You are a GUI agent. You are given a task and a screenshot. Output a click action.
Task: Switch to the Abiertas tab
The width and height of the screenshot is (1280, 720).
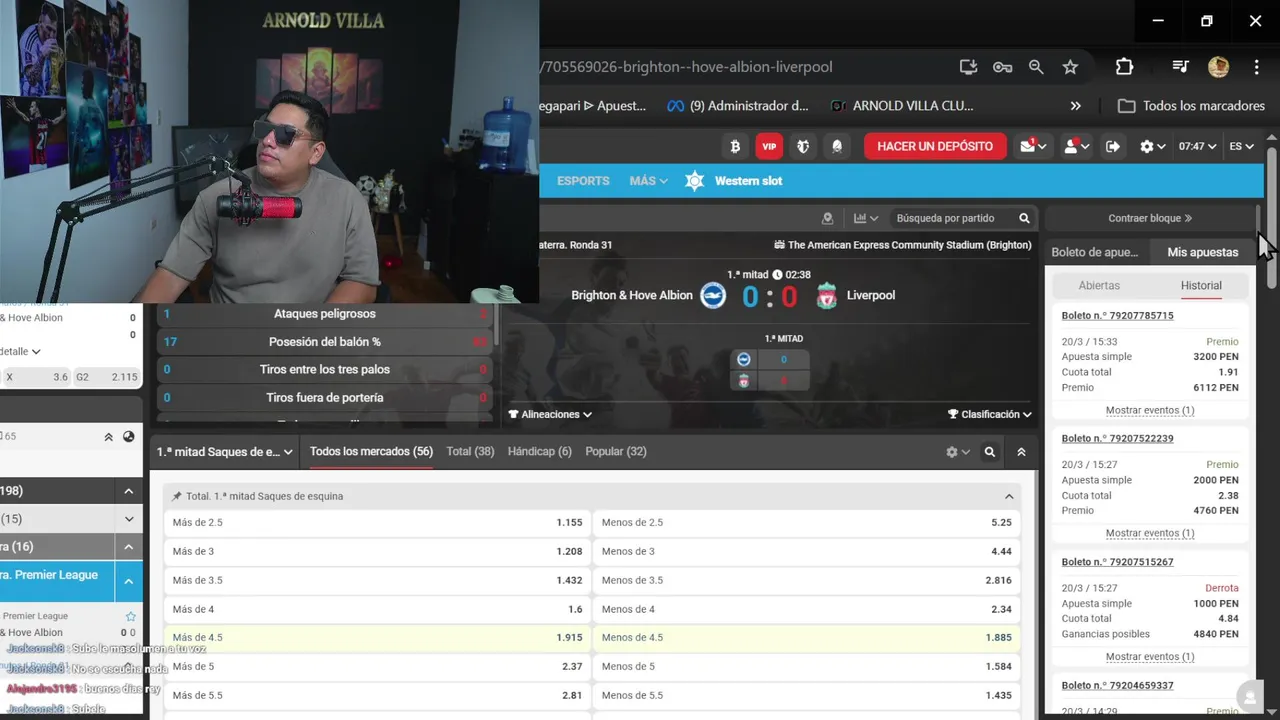tap(1099, 286)
